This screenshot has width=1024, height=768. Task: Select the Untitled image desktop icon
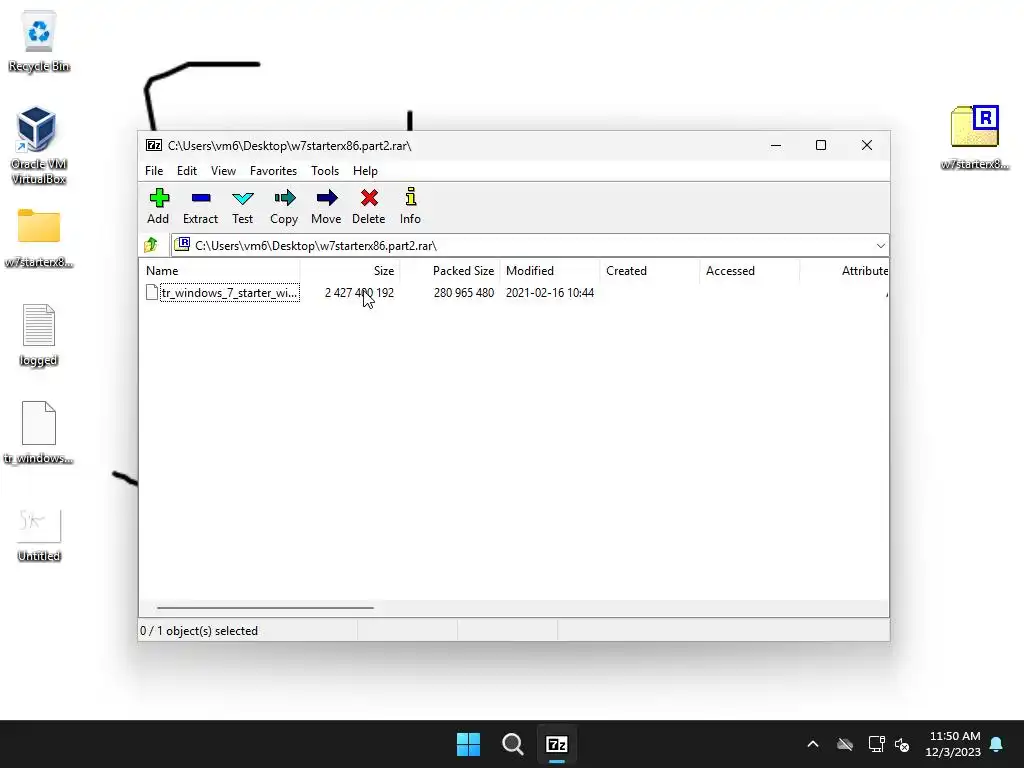click(x=39, y=535)
